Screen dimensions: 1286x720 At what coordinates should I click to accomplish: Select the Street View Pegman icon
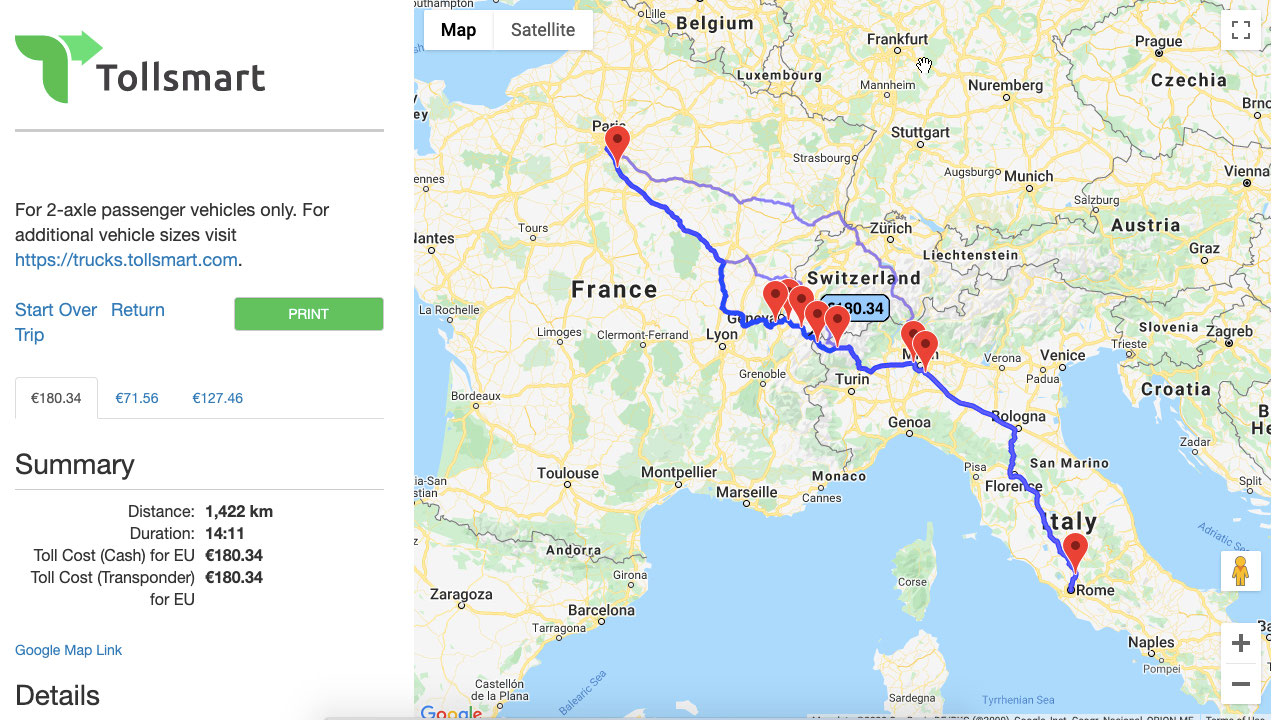[x=1240, y=570]
